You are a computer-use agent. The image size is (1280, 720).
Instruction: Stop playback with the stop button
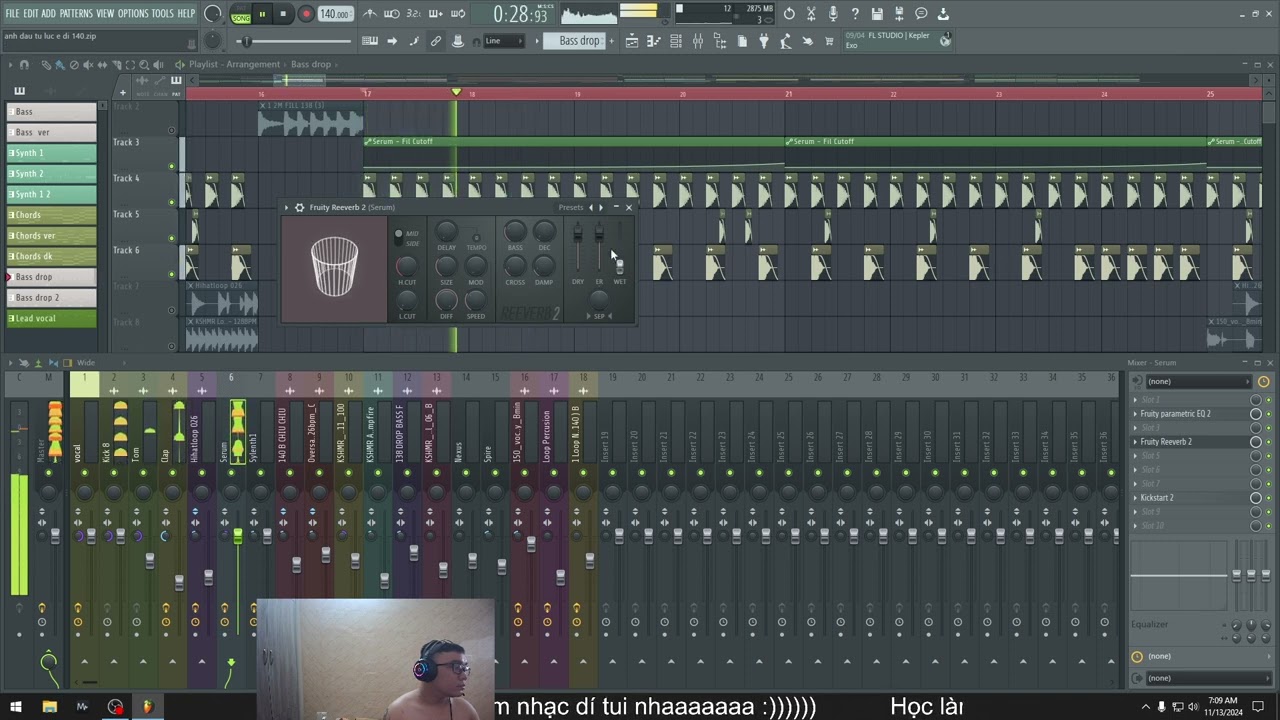(283, 14)
